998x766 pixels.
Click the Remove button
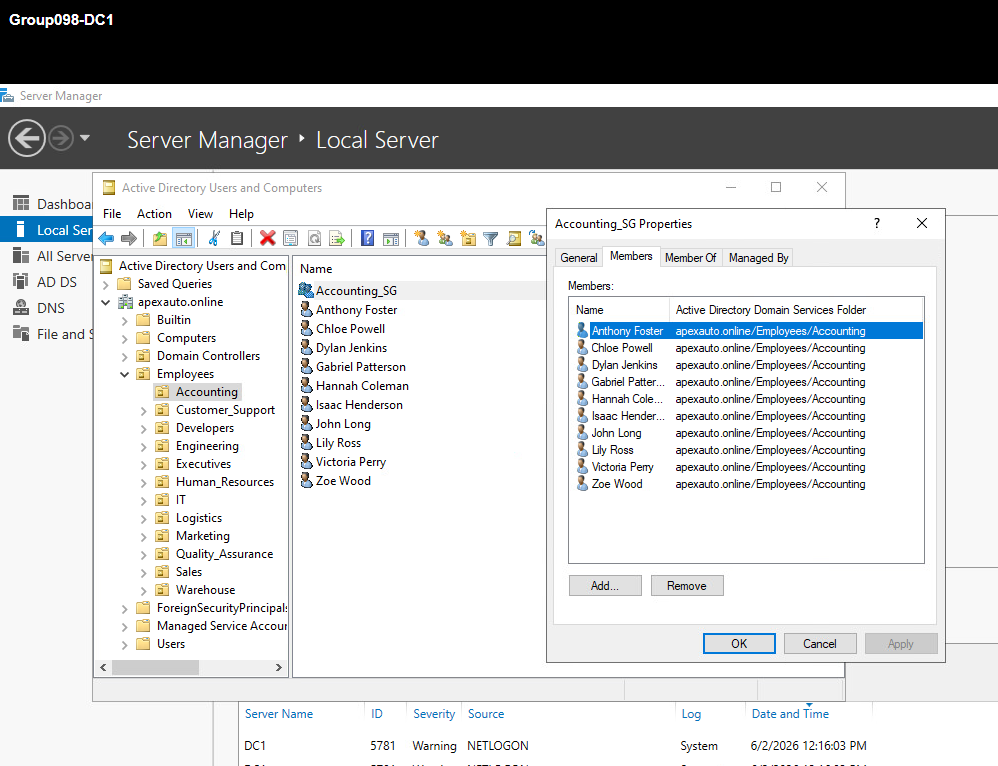(687, 586)
